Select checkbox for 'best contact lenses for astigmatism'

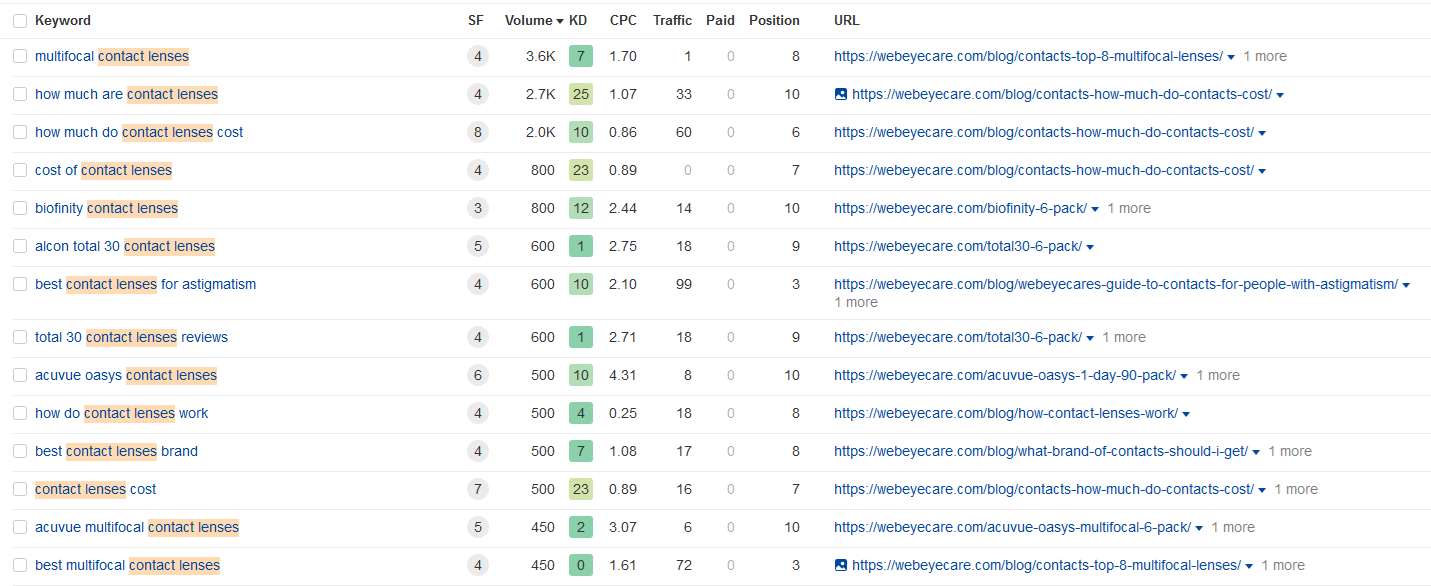click(20, 284)
